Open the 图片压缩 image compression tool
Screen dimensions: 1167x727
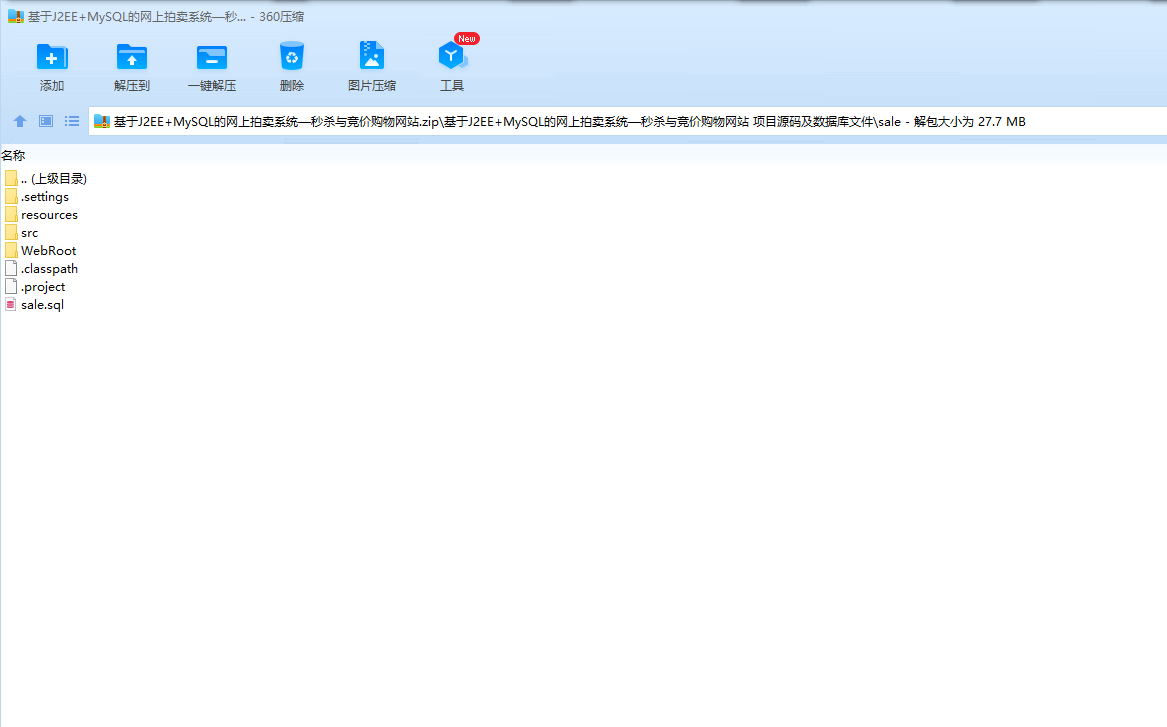[x=371, y=56]
